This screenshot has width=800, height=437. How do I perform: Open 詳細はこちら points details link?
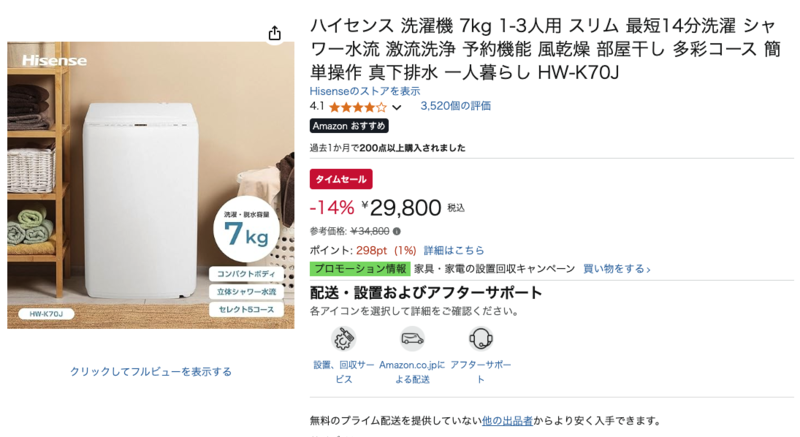[454, 250]
